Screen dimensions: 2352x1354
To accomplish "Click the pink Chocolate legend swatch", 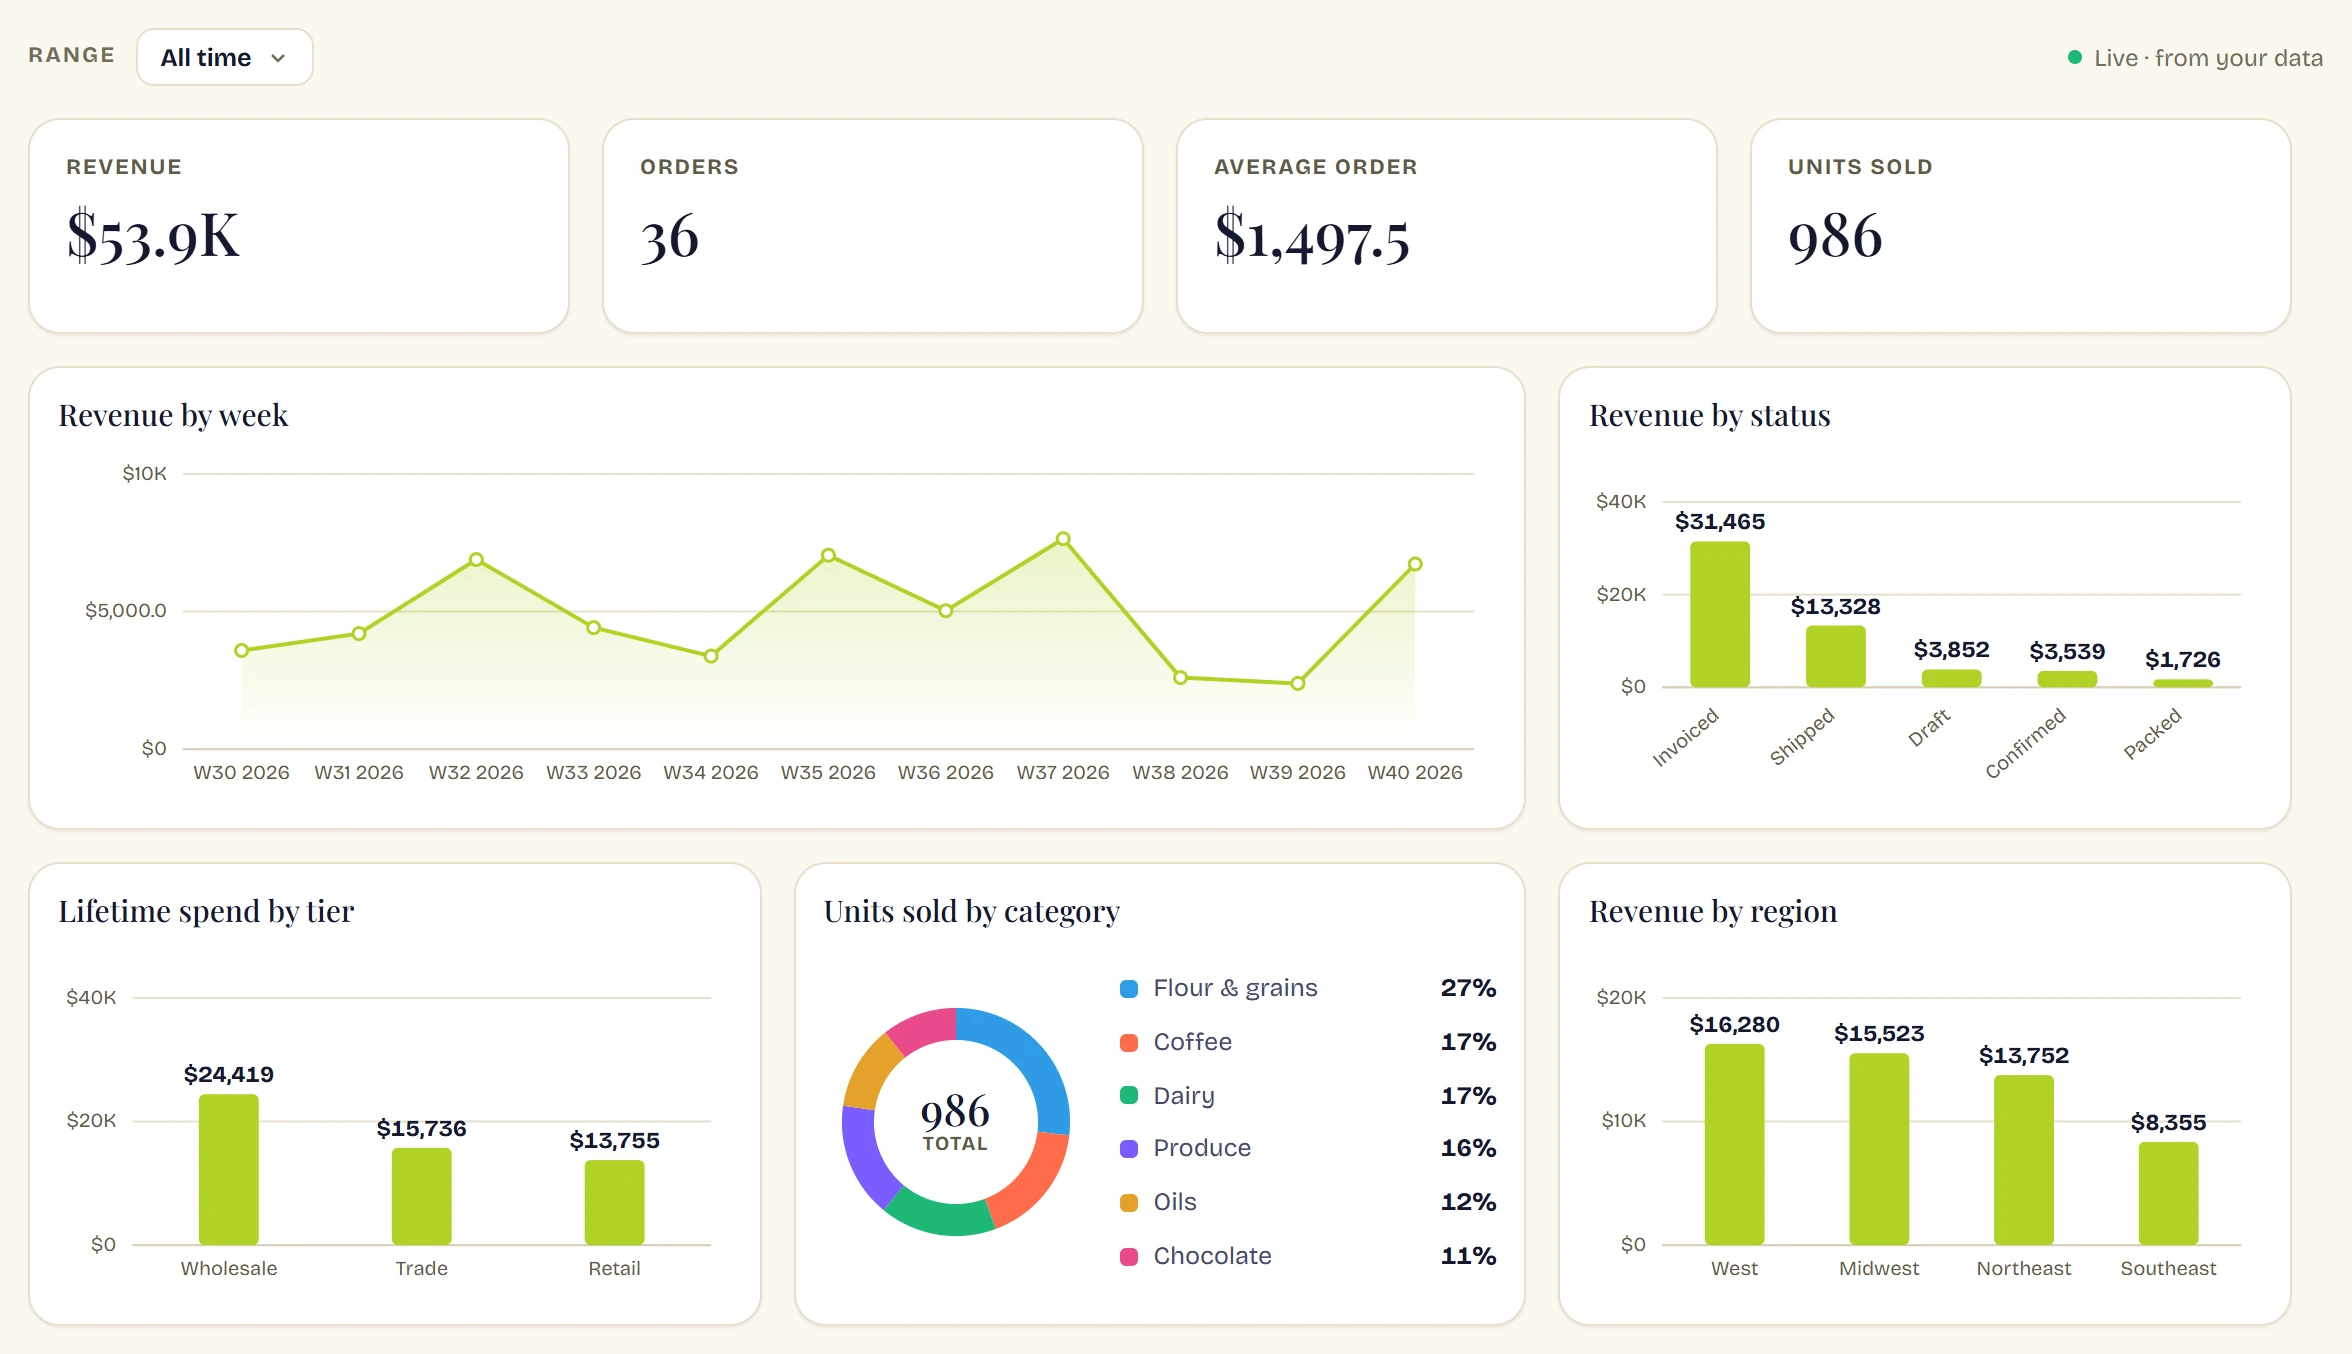I will click(x=1129, y=1256).
